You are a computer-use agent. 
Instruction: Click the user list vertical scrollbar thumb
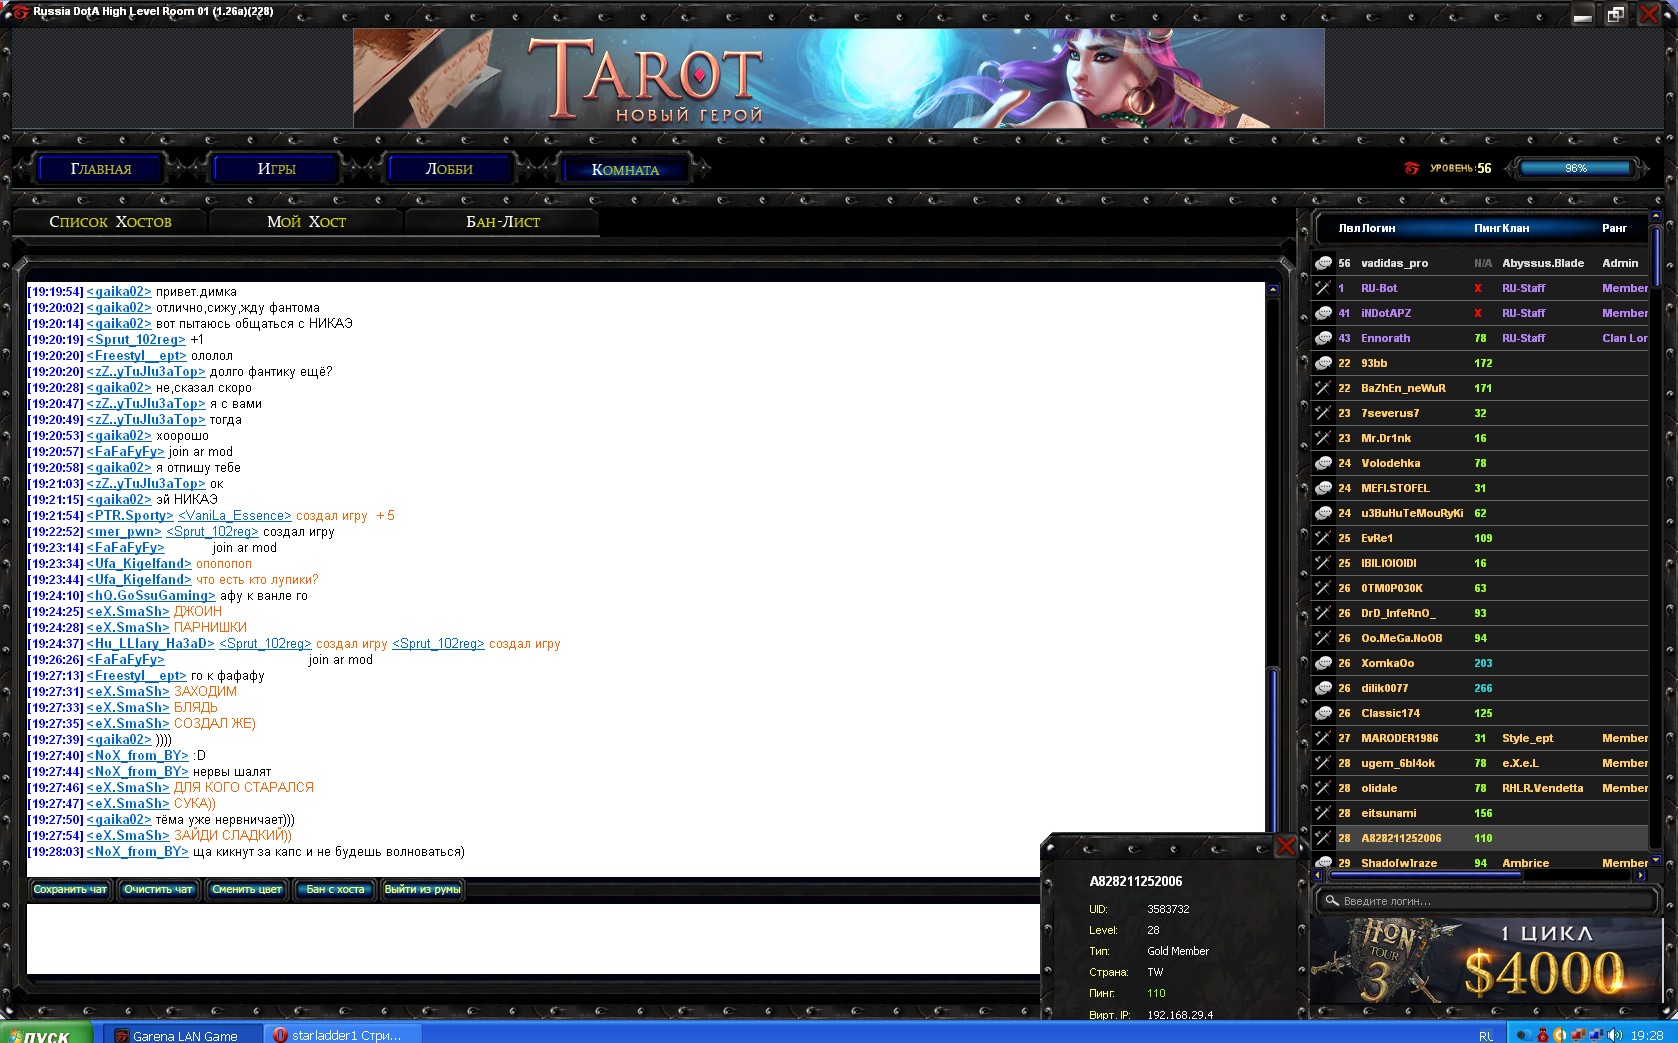pyautogui.click(x=1656, y=256)
